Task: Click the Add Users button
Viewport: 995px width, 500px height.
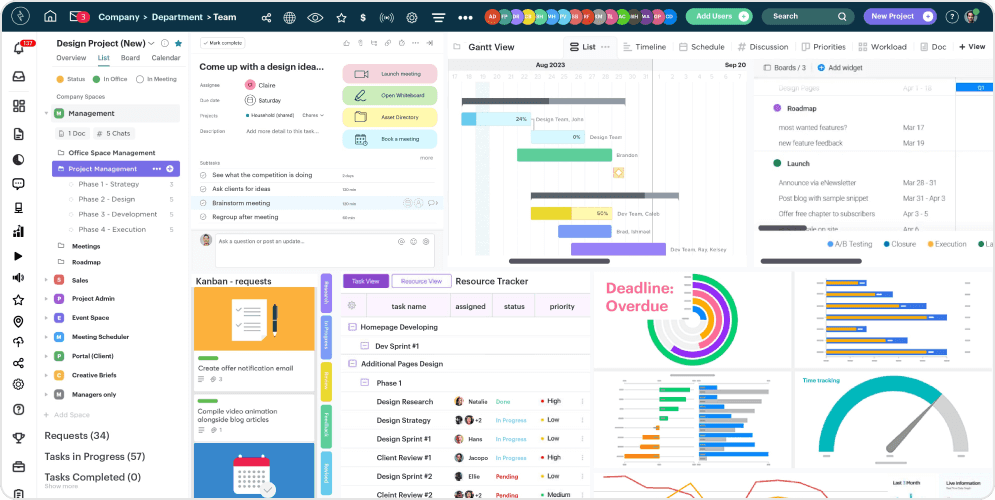Action: 718,17
